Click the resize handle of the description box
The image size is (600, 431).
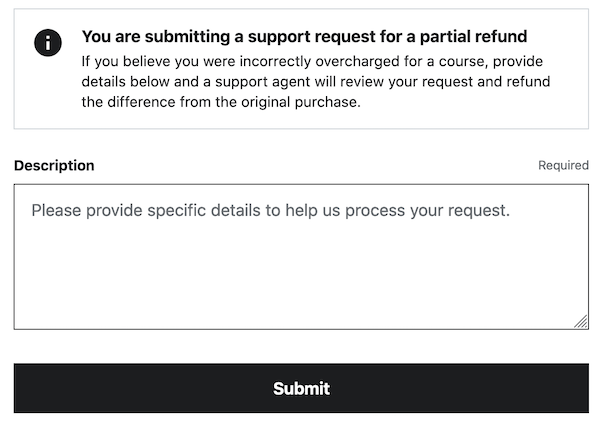[x=581, y=321]
